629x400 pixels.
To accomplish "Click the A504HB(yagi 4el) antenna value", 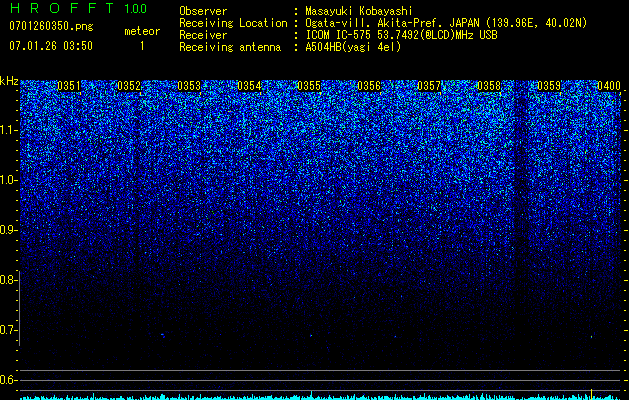I will point(353,47).
